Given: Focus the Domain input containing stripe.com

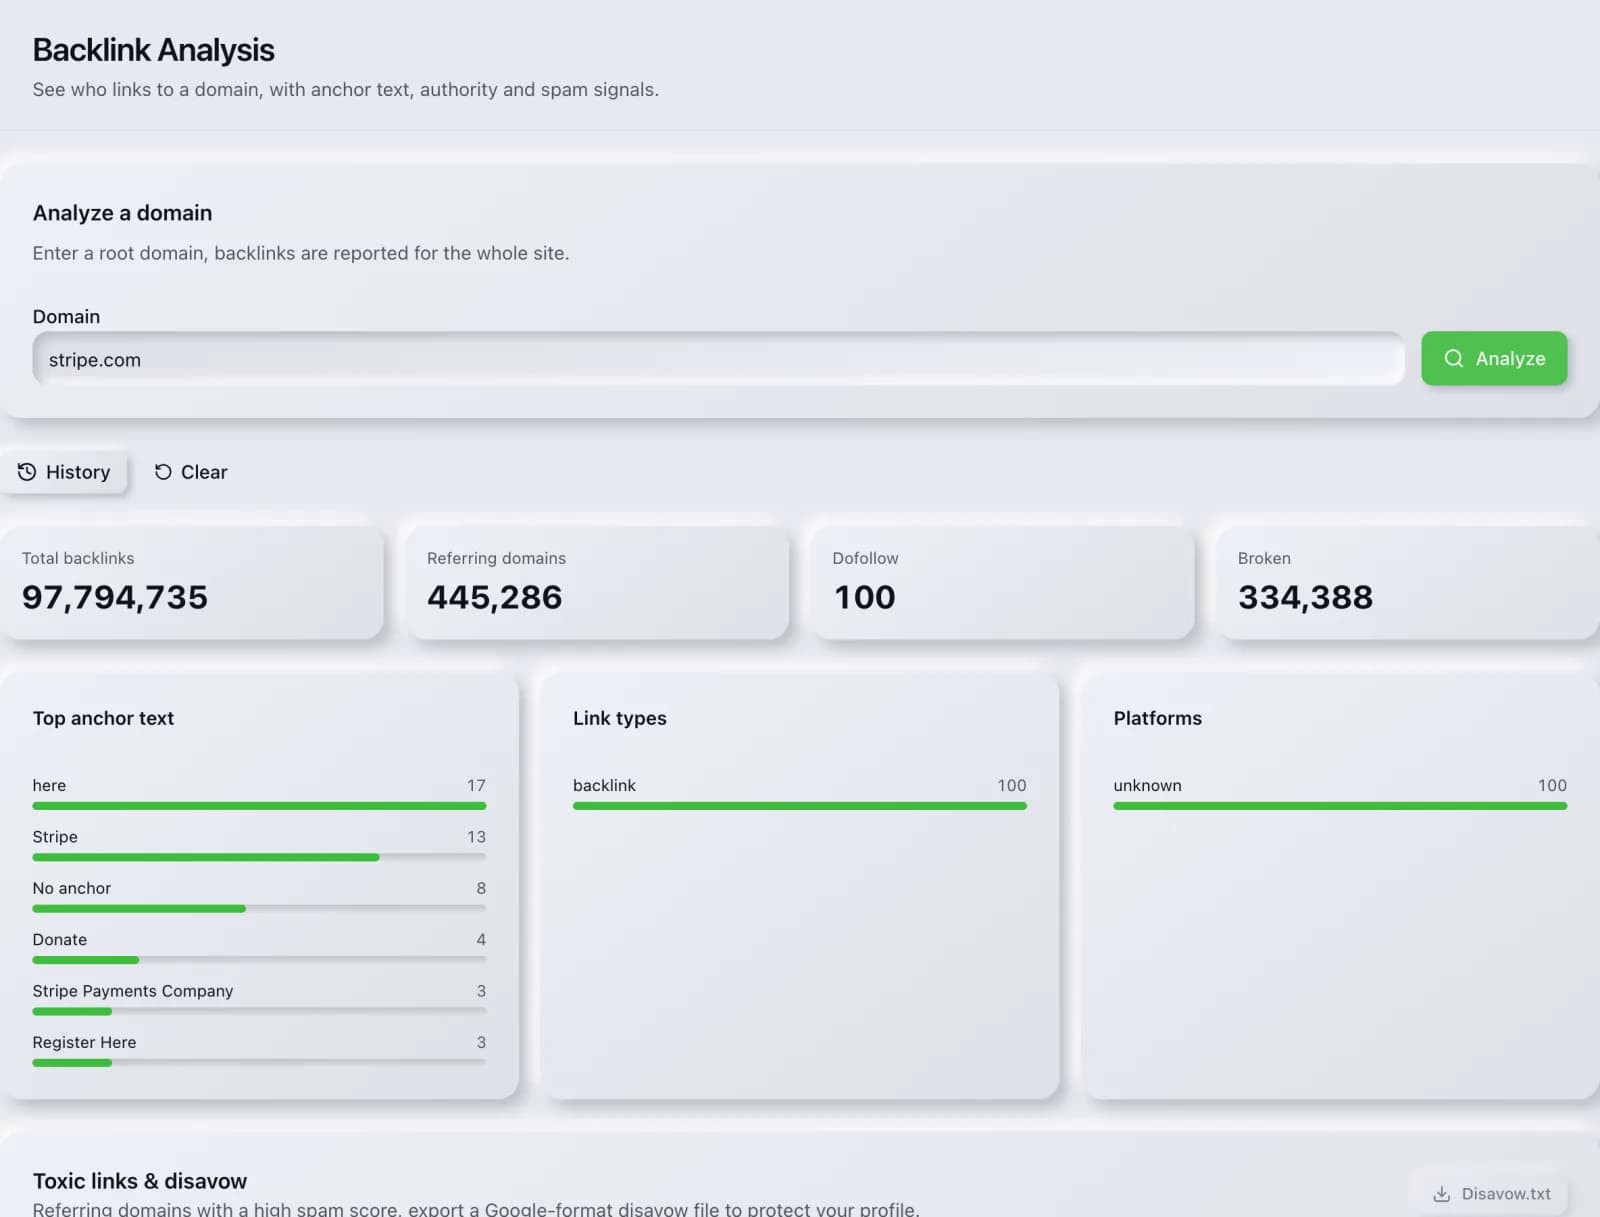Looking at the screenshot, I should [x=718, y=359].
